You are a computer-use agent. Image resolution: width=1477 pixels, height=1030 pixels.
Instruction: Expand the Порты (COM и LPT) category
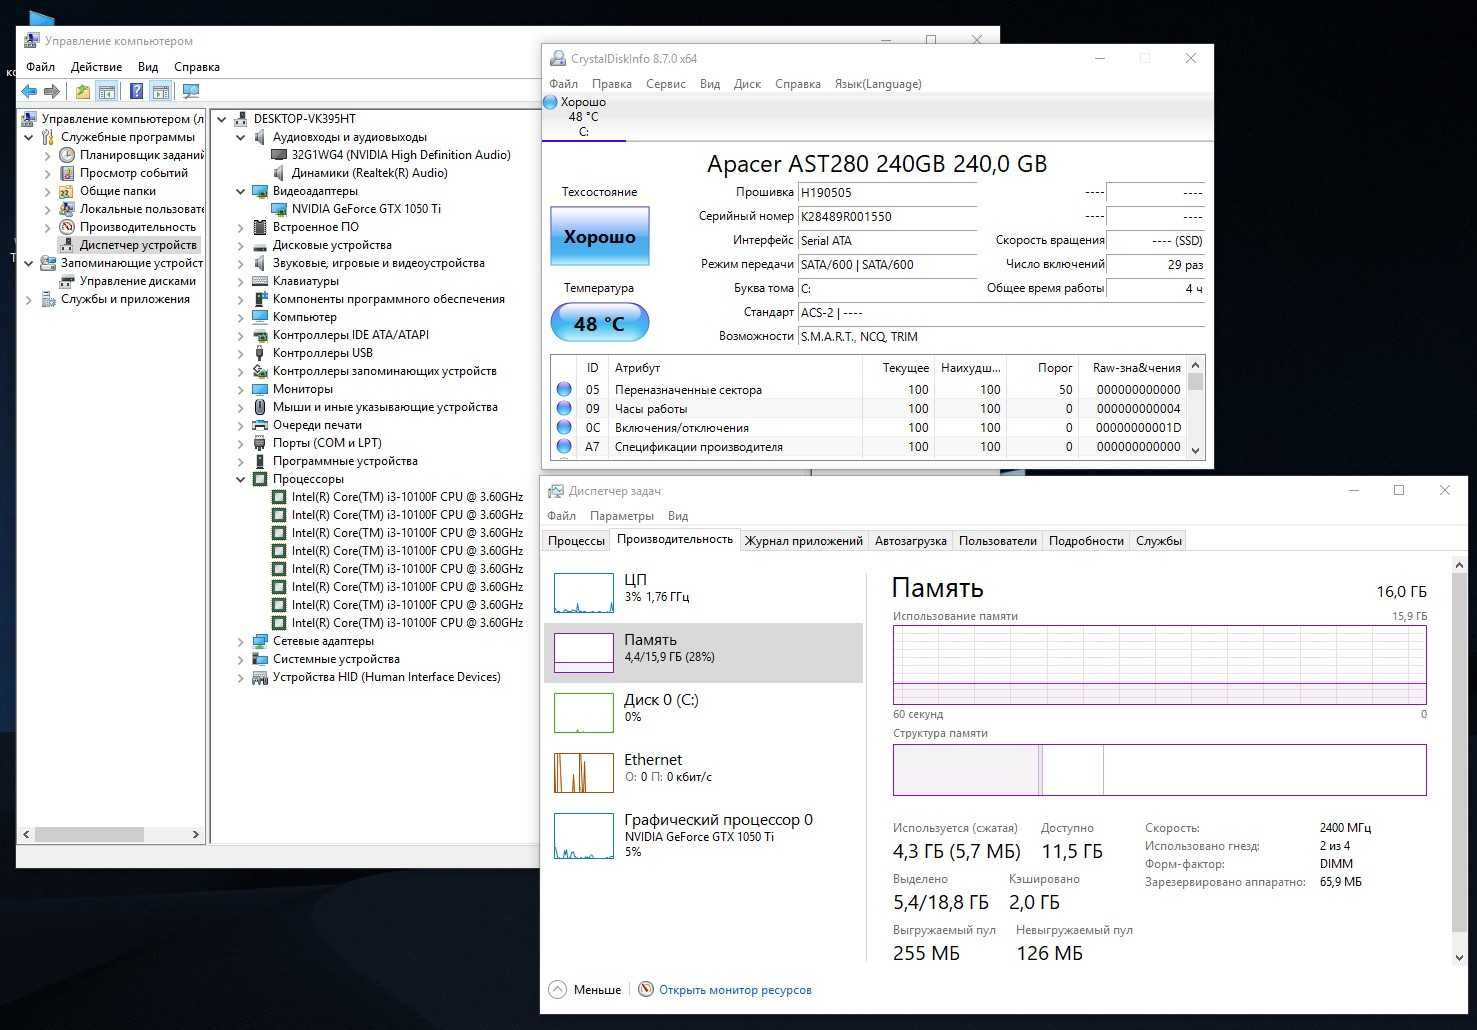pyautogui.click(x=241, y=443)
